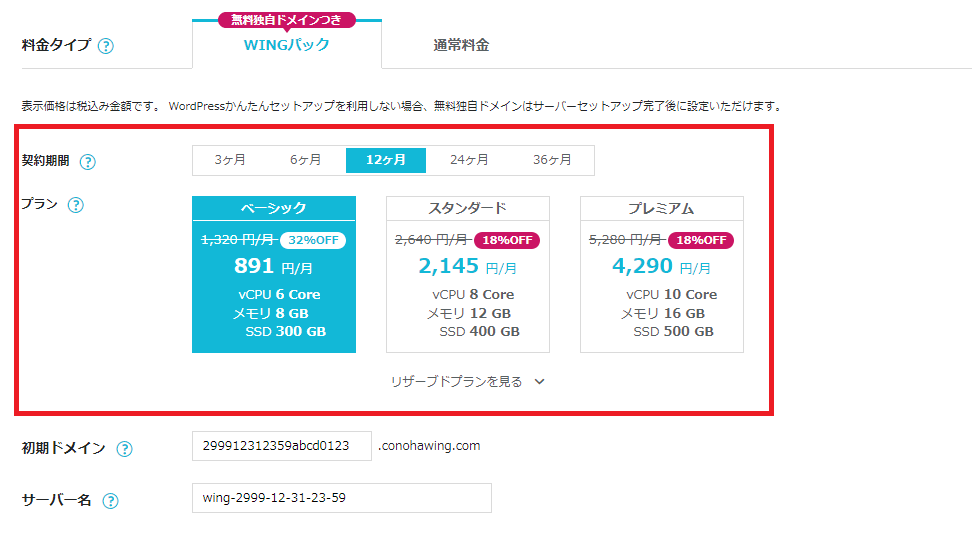Click the 18%OFF badge on プレミアム

tap(701, 240)
